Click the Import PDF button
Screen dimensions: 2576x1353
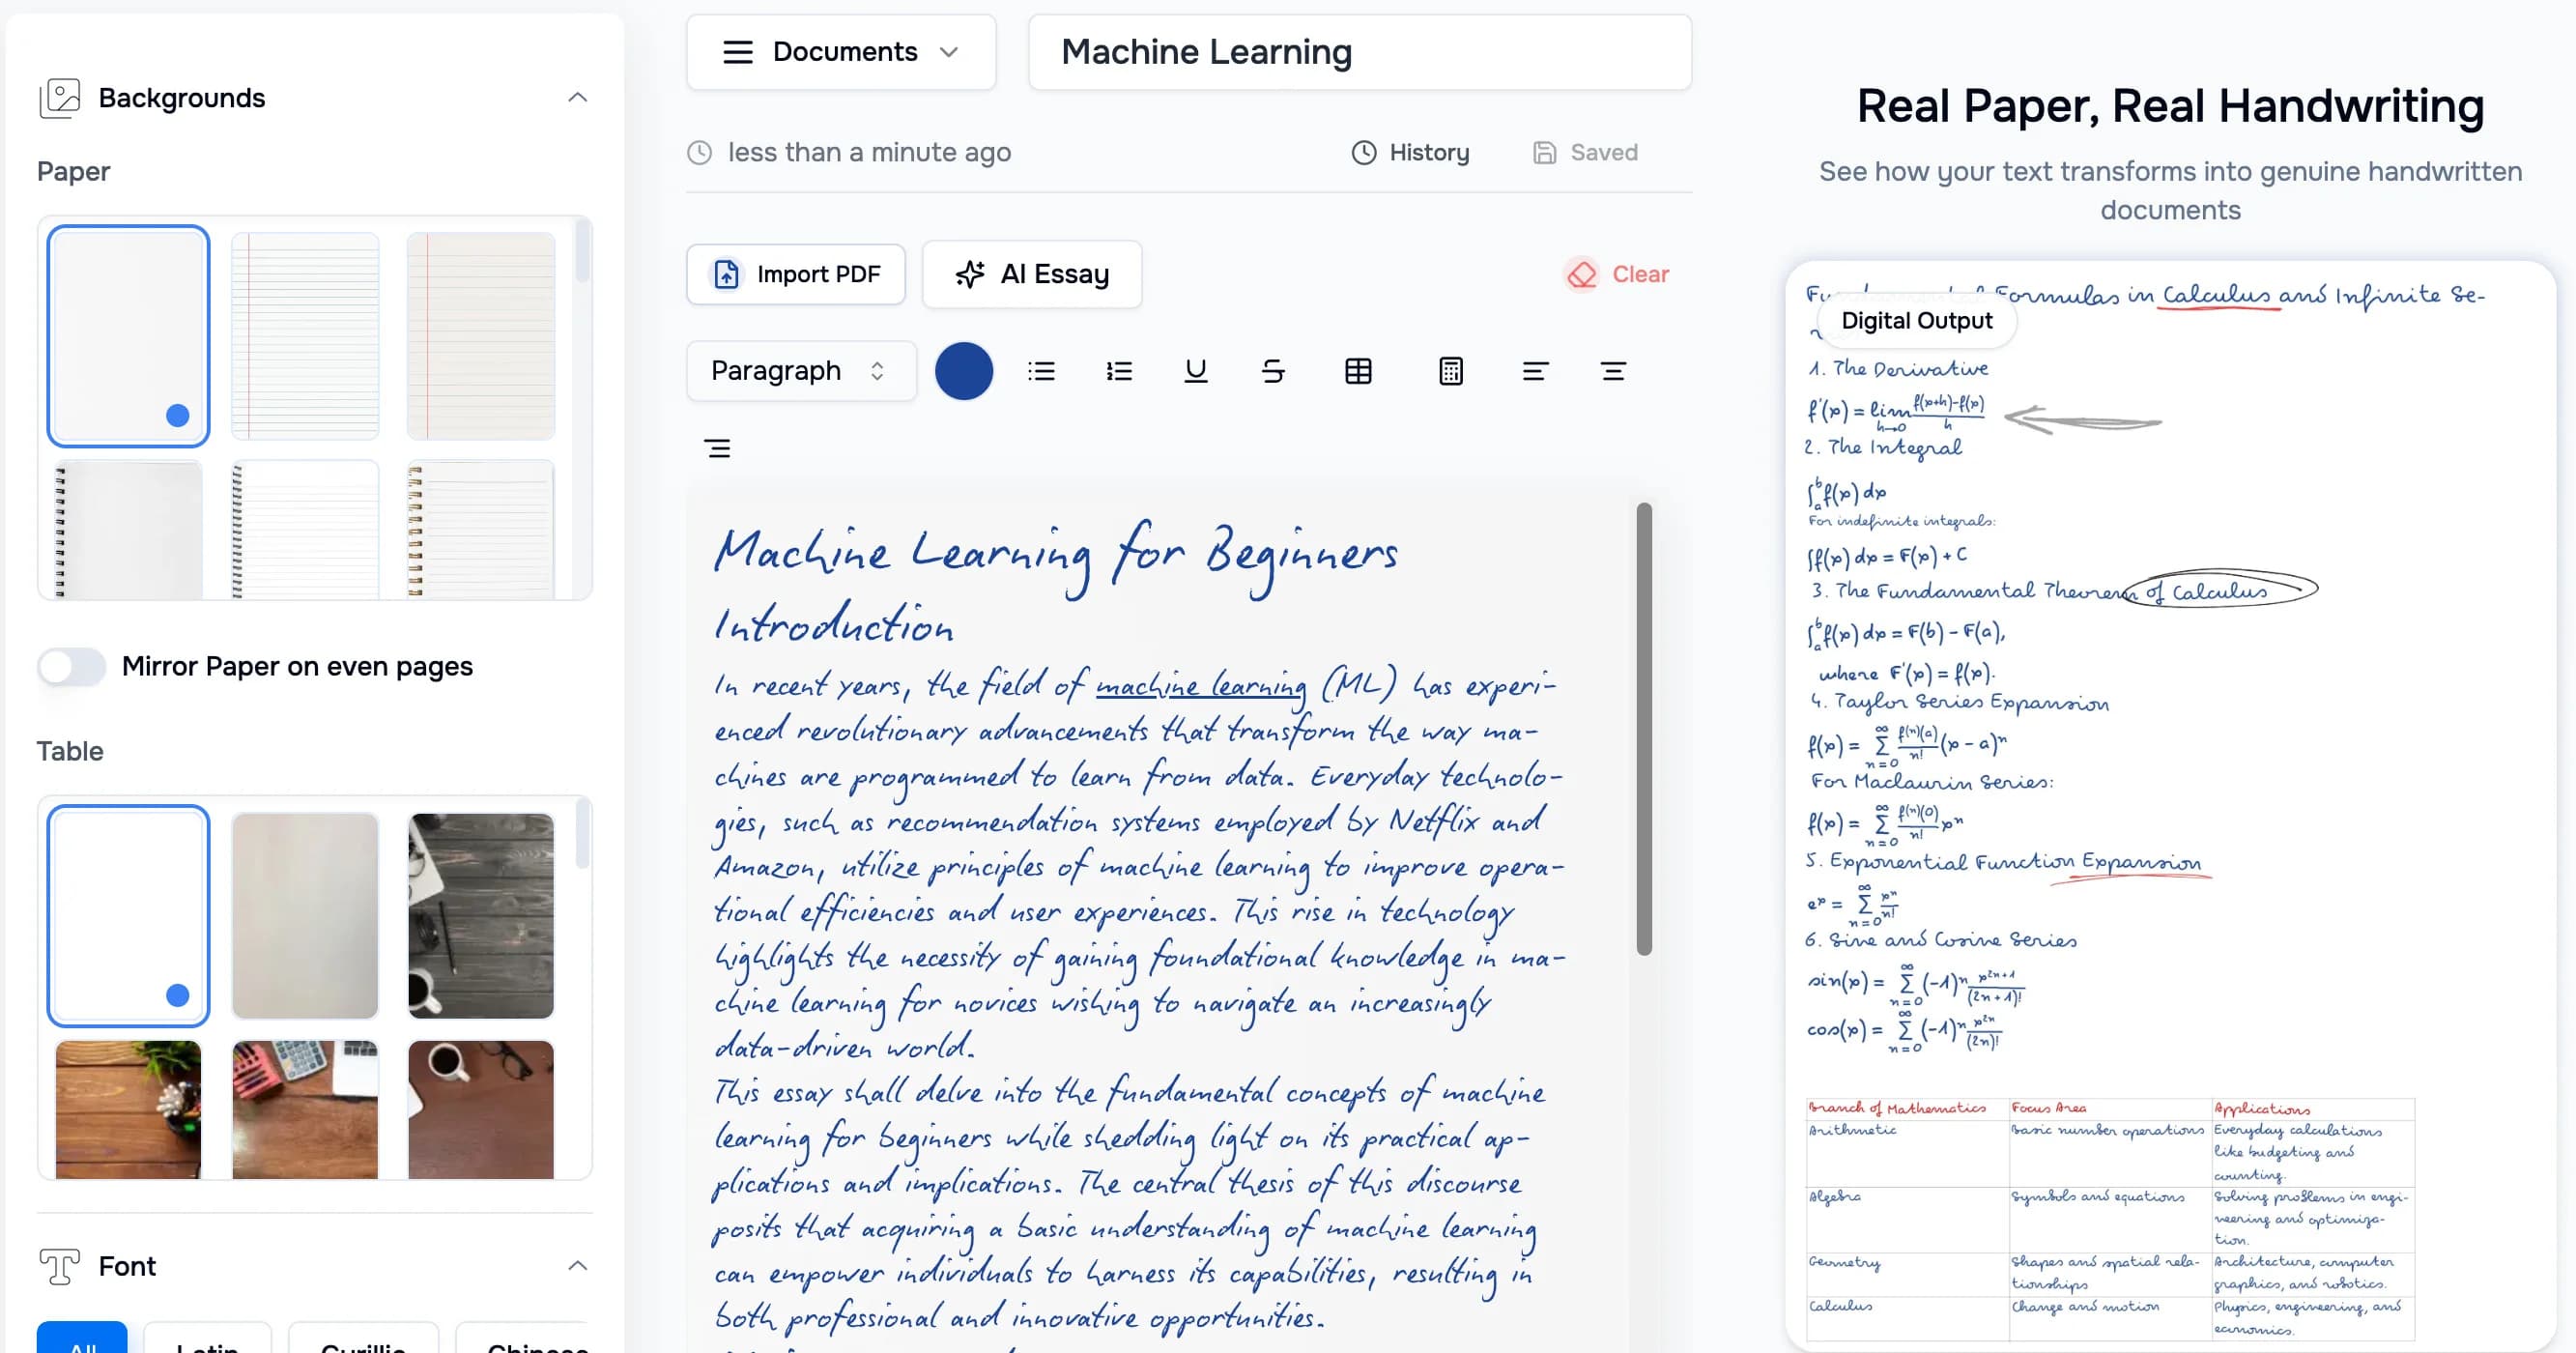tap(796, 274)
